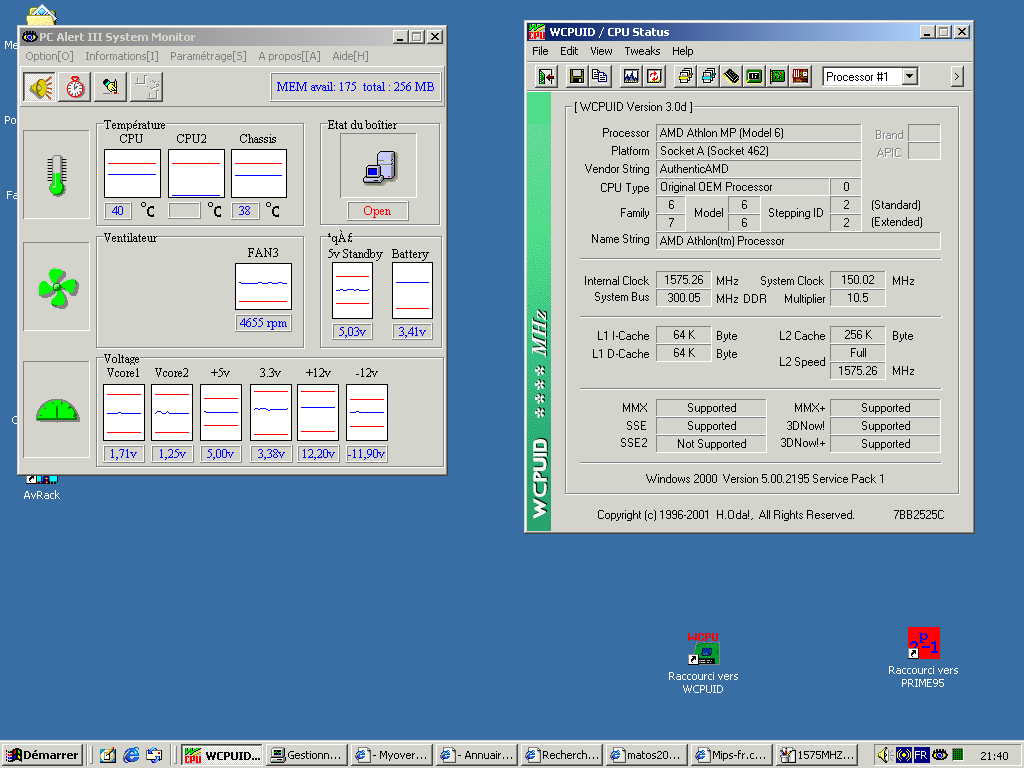
Task: Click the thermometer temperature panel icon
Action: [x=57, y=174]
